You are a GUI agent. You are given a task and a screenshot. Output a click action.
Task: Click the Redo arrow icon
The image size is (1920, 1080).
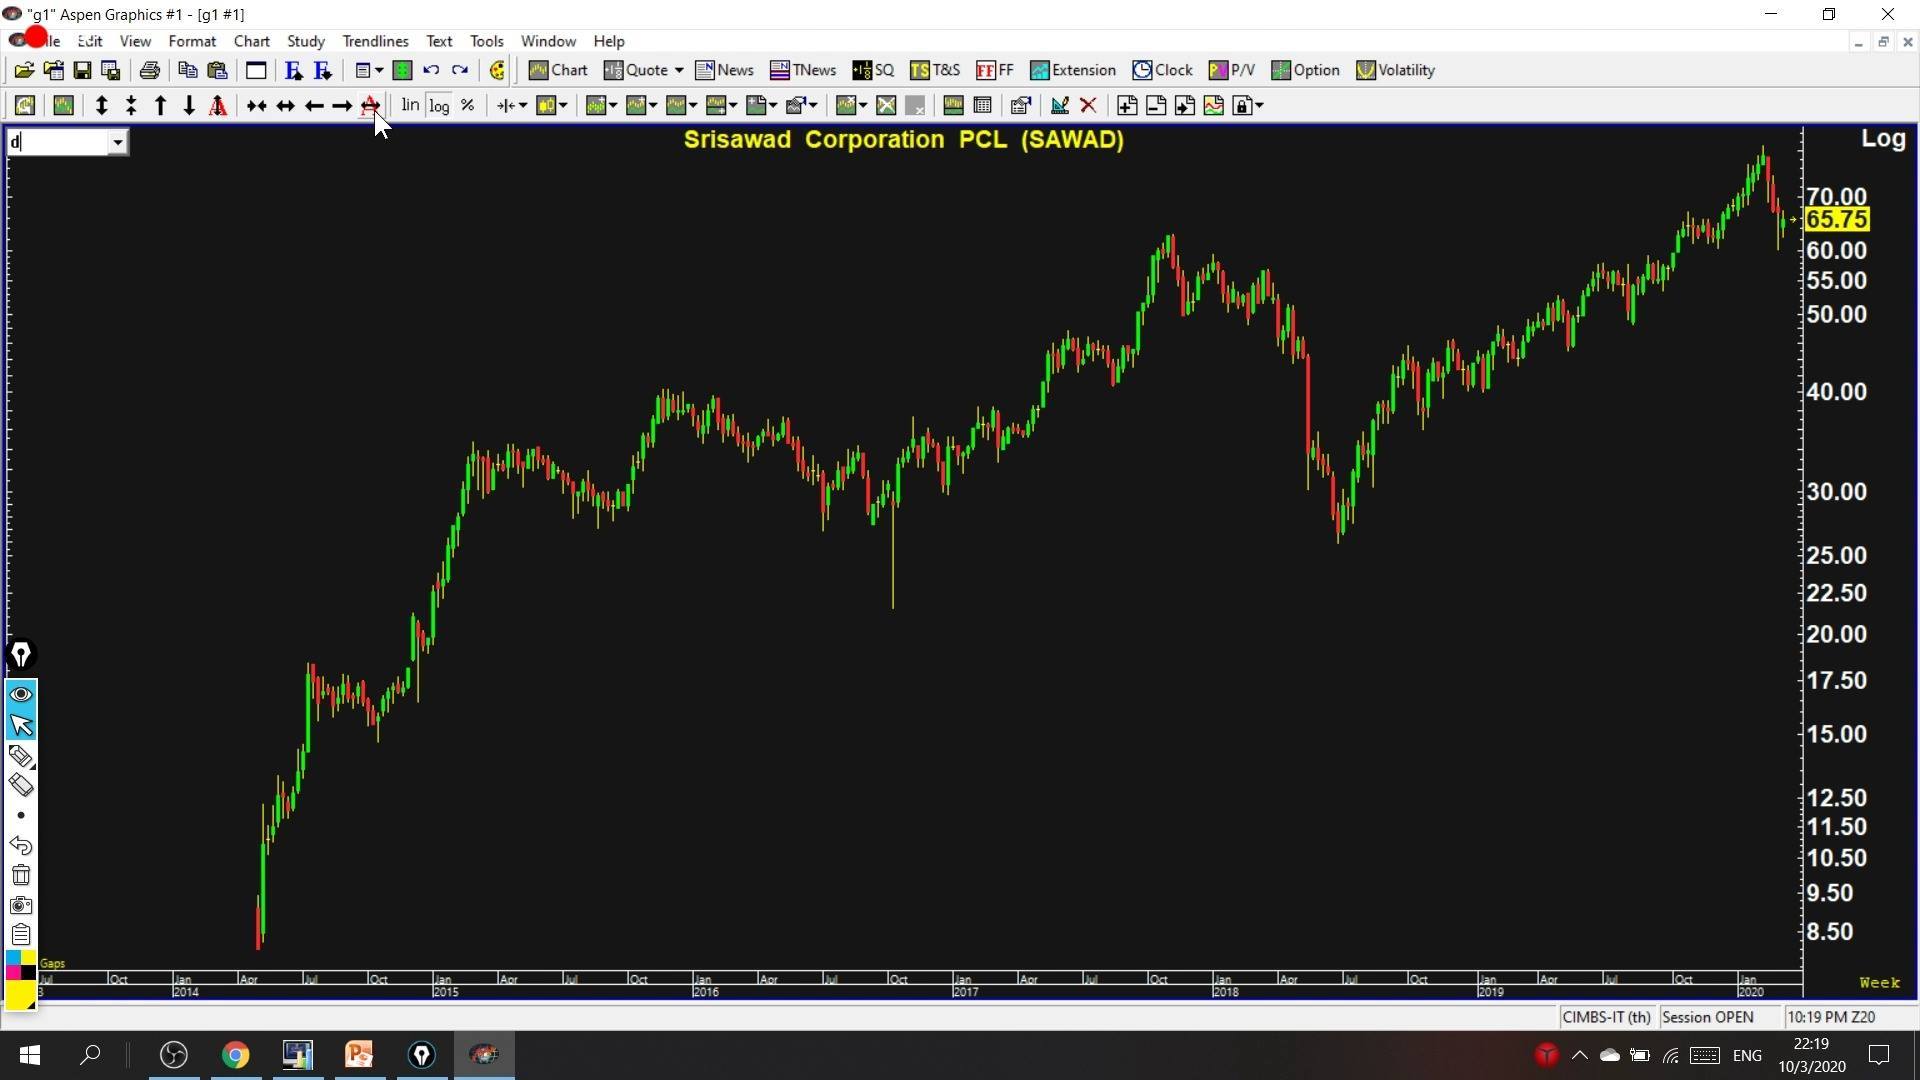tap(460, 71)
